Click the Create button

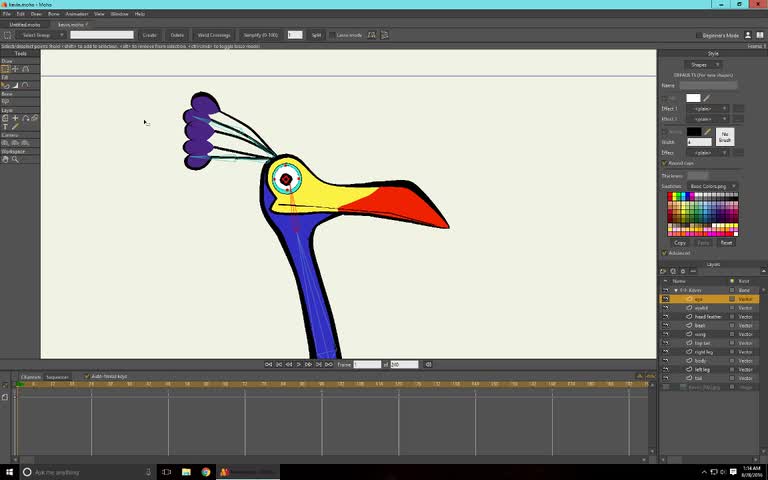click(x=149, y=35)
